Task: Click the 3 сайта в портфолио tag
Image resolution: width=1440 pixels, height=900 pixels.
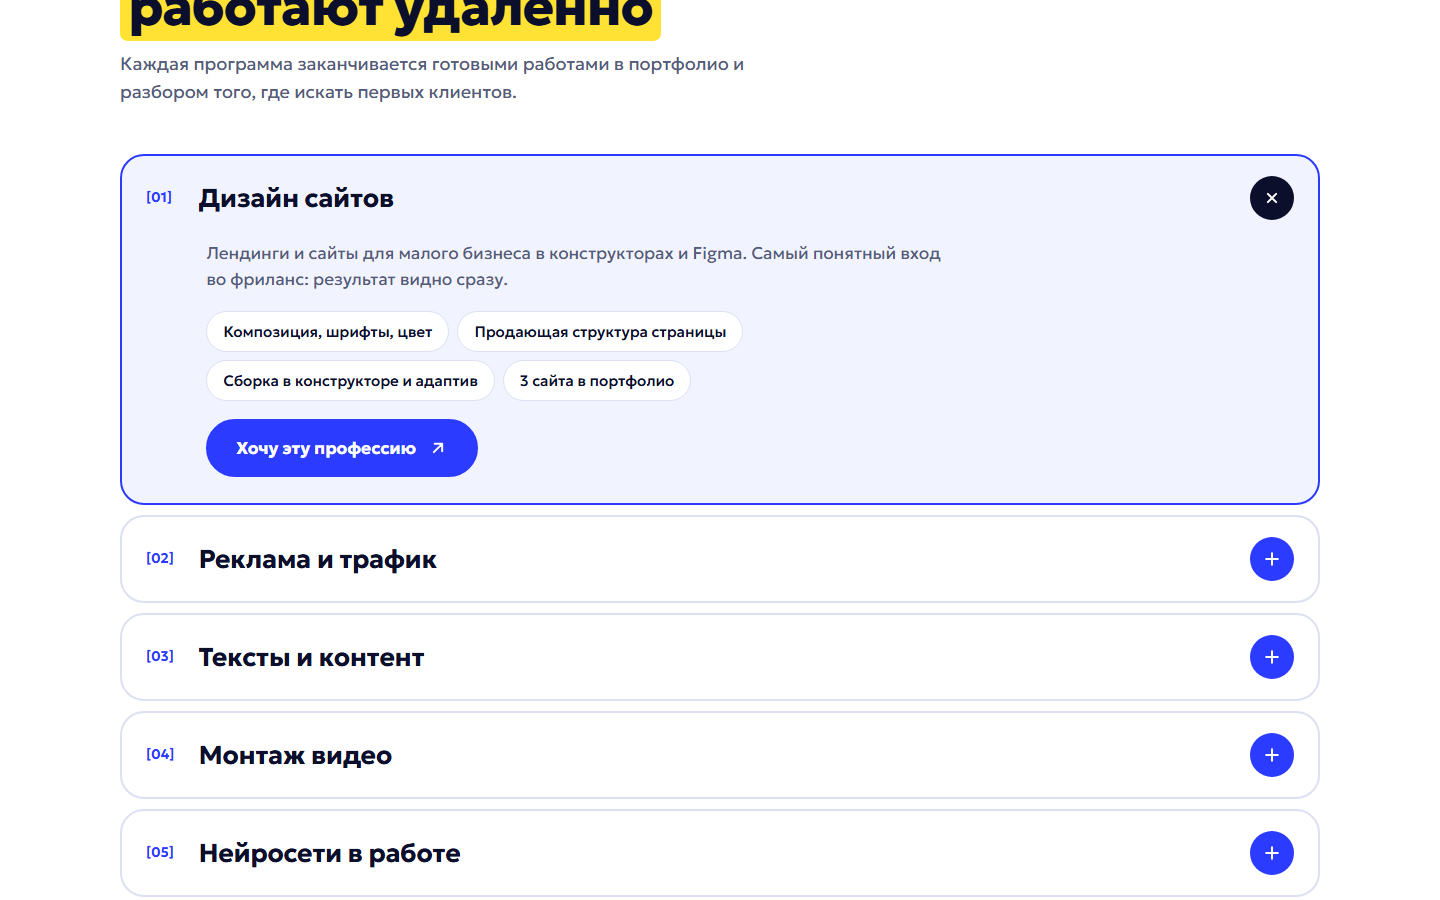Action: (x=597, y=381)
